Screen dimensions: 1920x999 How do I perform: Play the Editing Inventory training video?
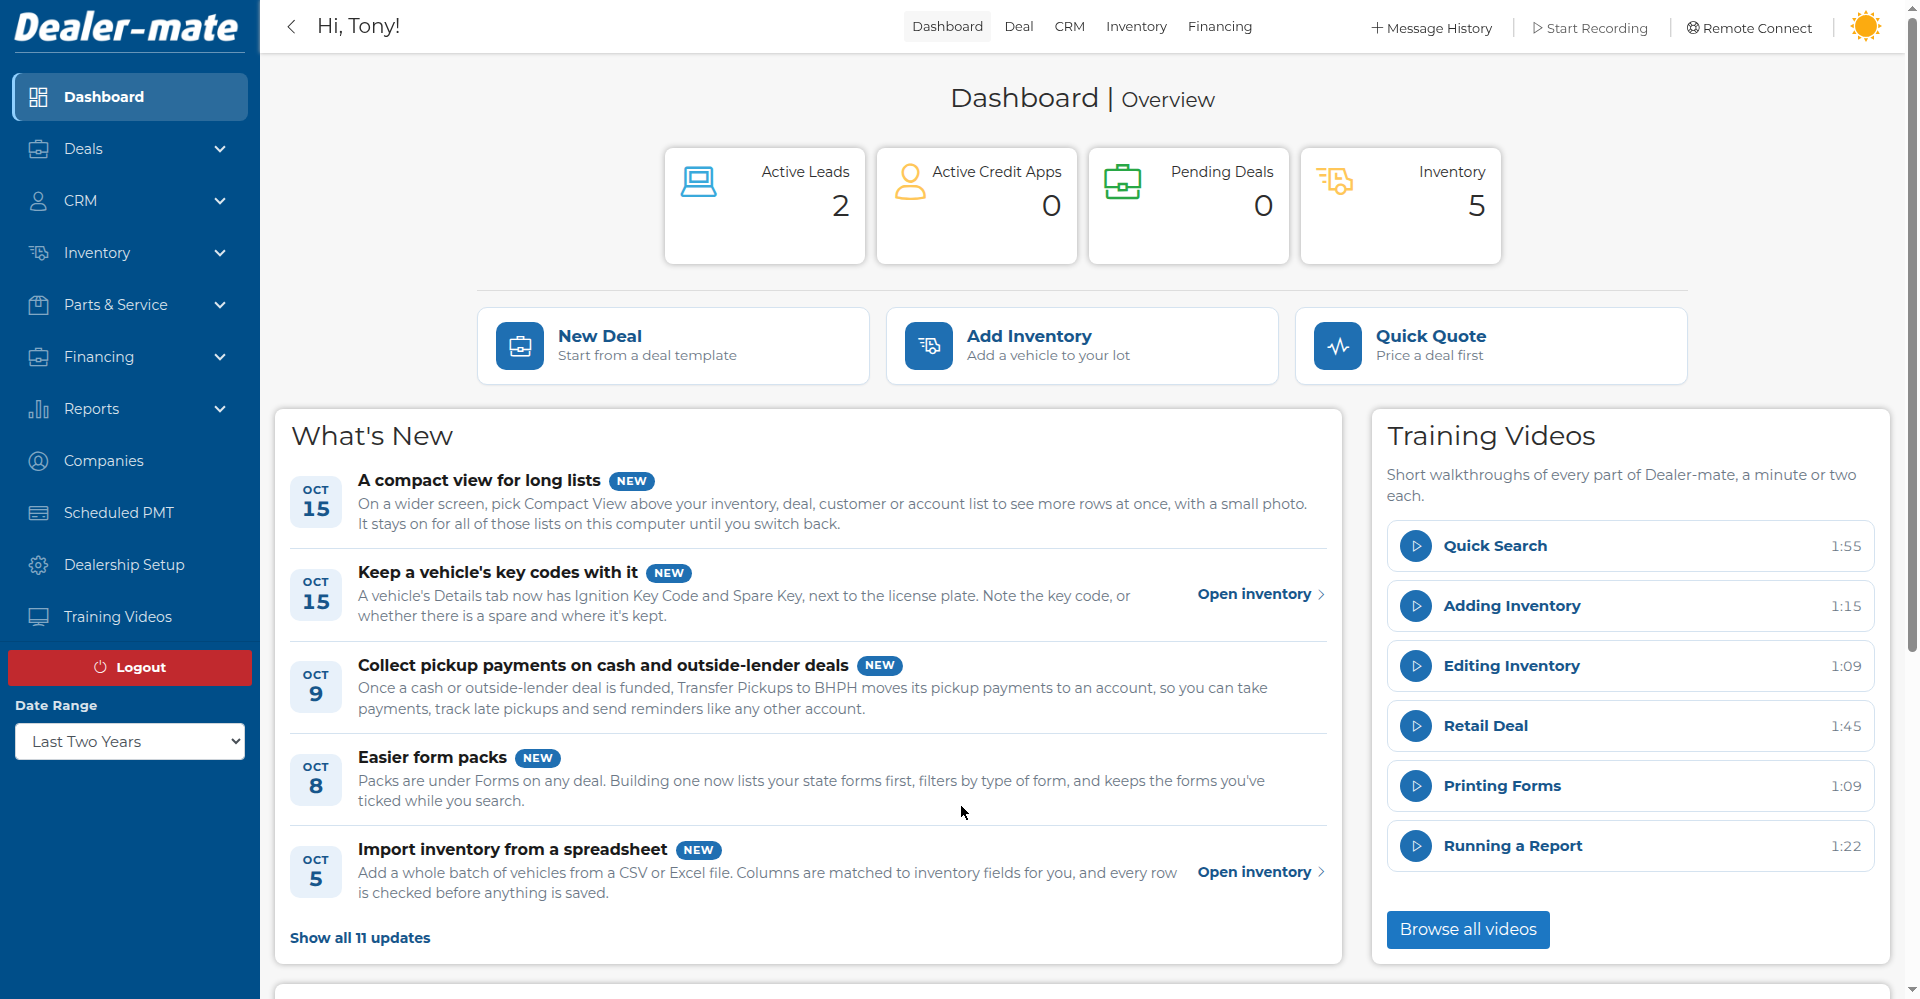tap(1630, 666)
